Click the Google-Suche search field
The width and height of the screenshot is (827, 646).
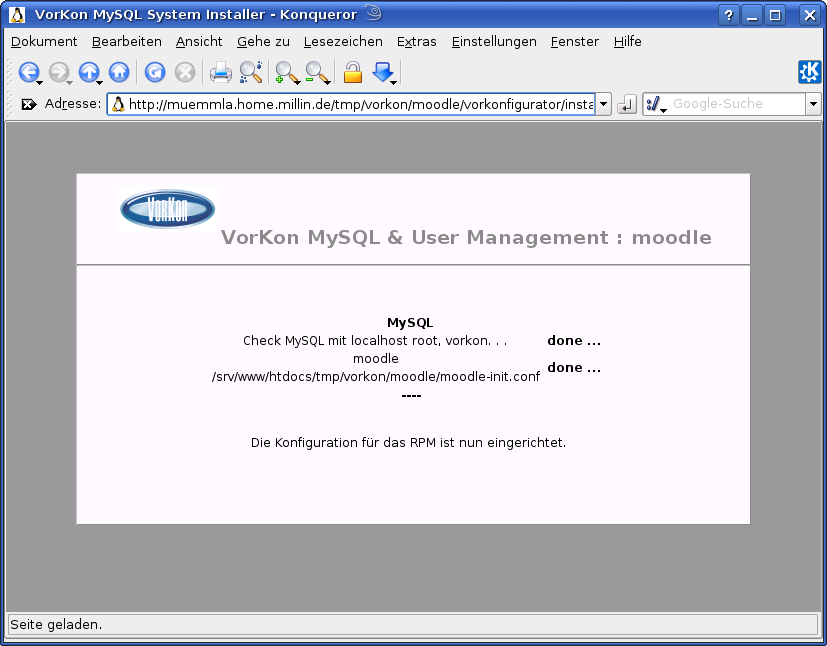click(737, 104)
